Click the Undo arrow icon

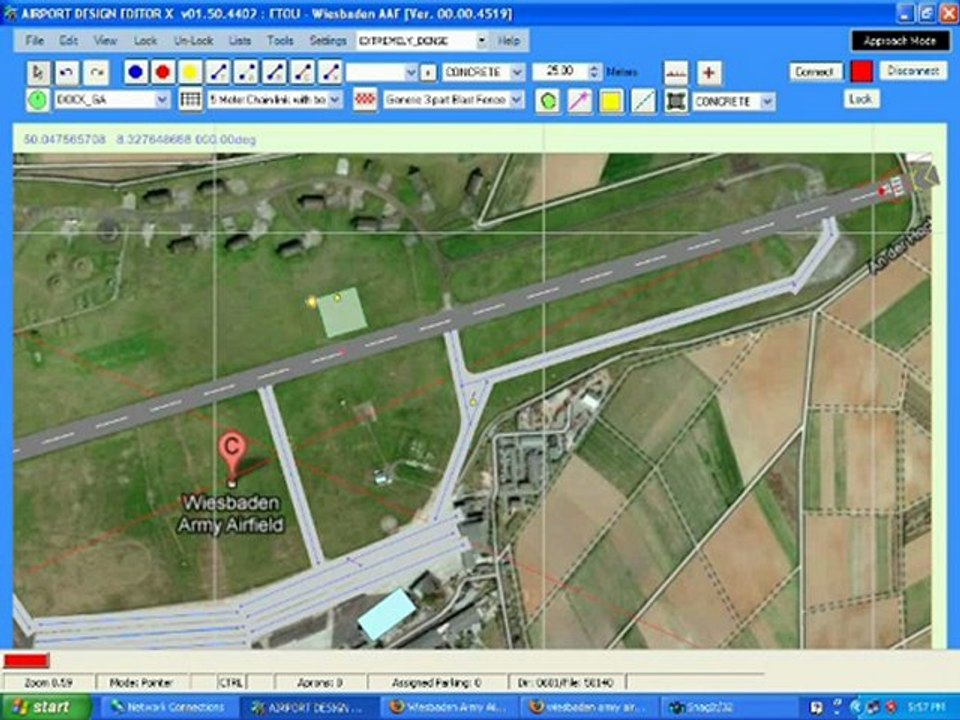coord(67,73)
